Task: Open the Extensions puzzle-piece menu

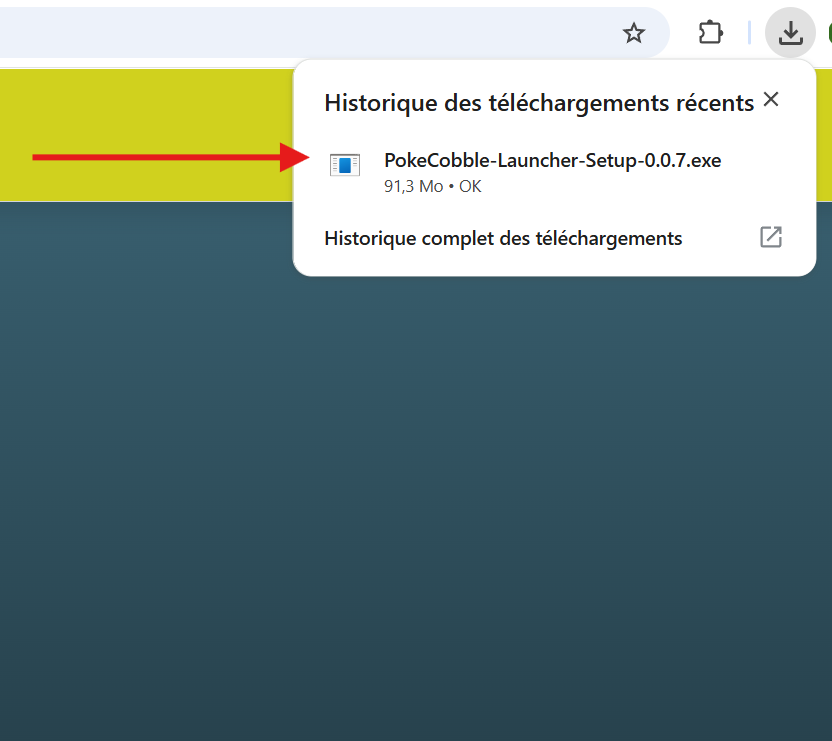Action: (x=710, y=34)
